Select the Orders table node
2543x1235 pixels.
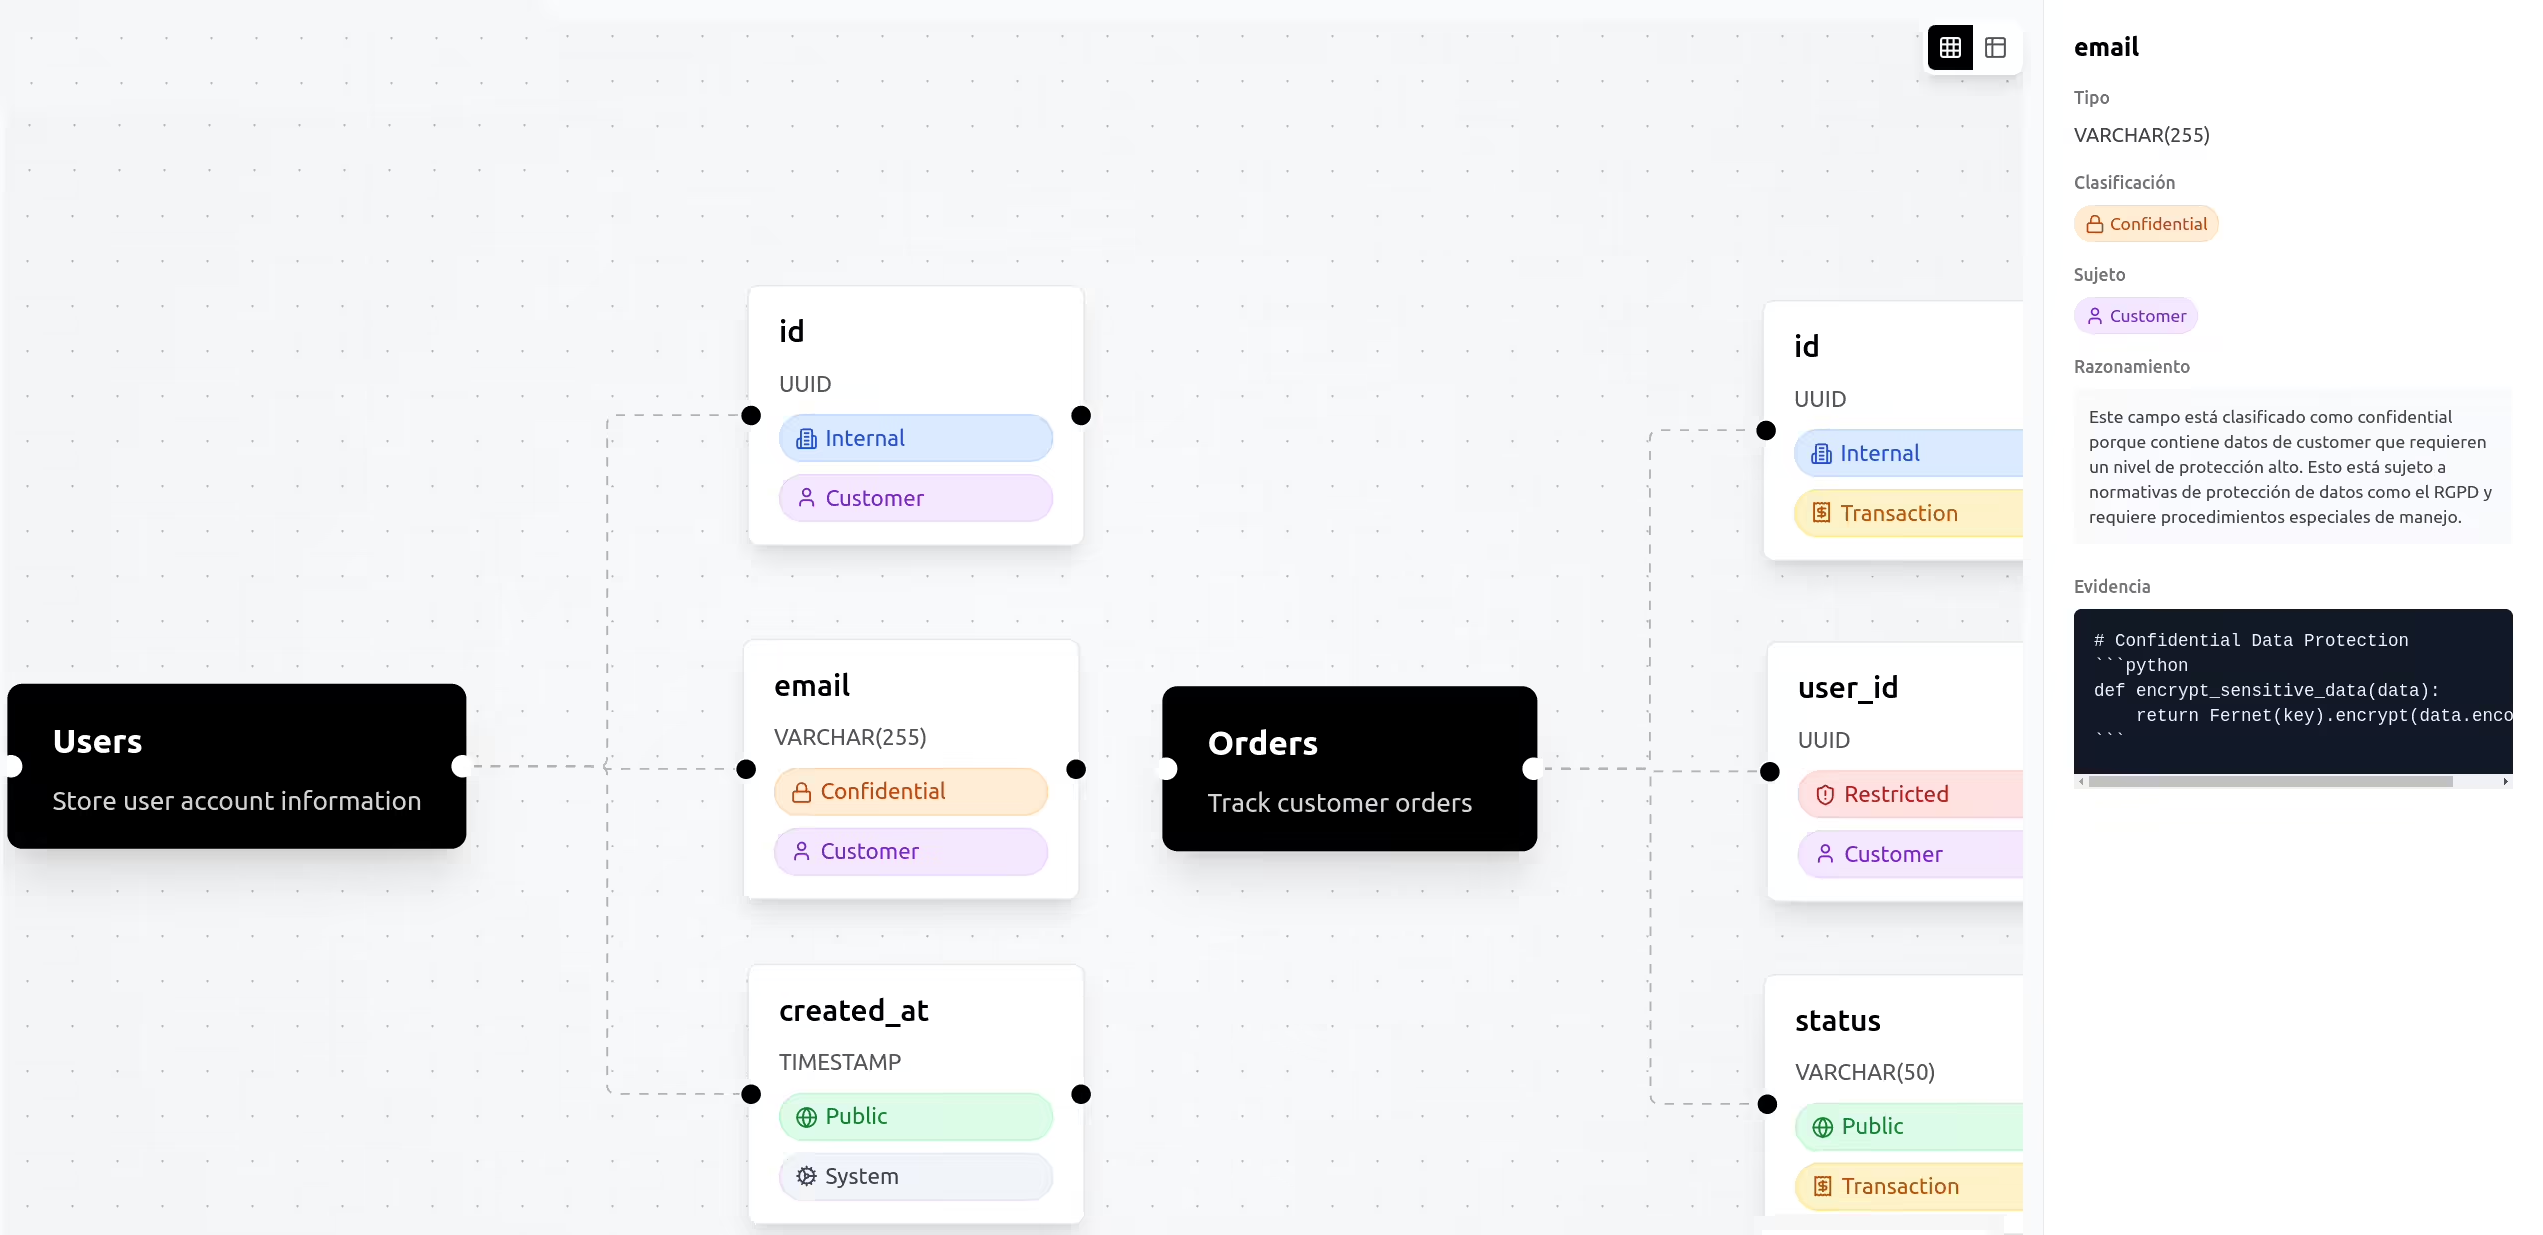[1348, 768]
